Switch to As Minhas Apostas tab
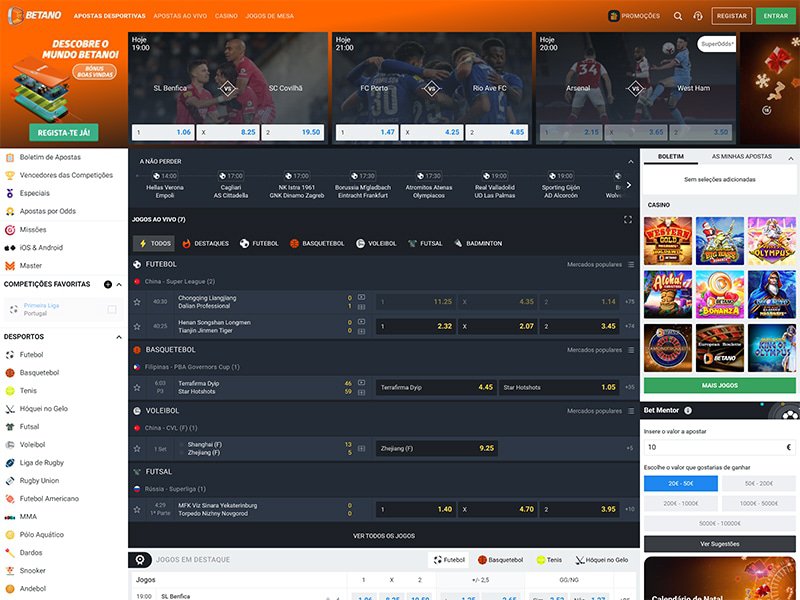The image size is (800, 600). (x=741, y=156)
